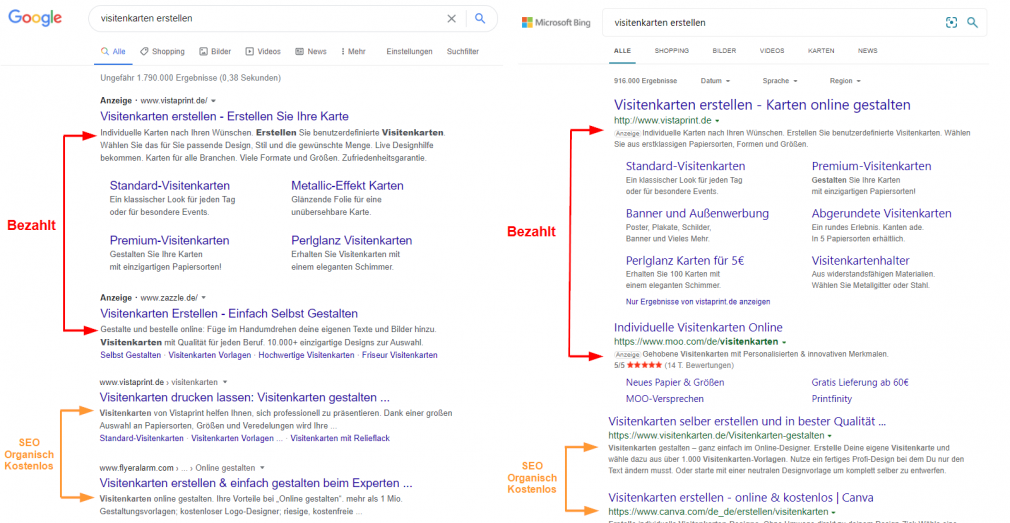Open 'Metallic-Effekt Karten' sitelink

[x=347, y=185]
